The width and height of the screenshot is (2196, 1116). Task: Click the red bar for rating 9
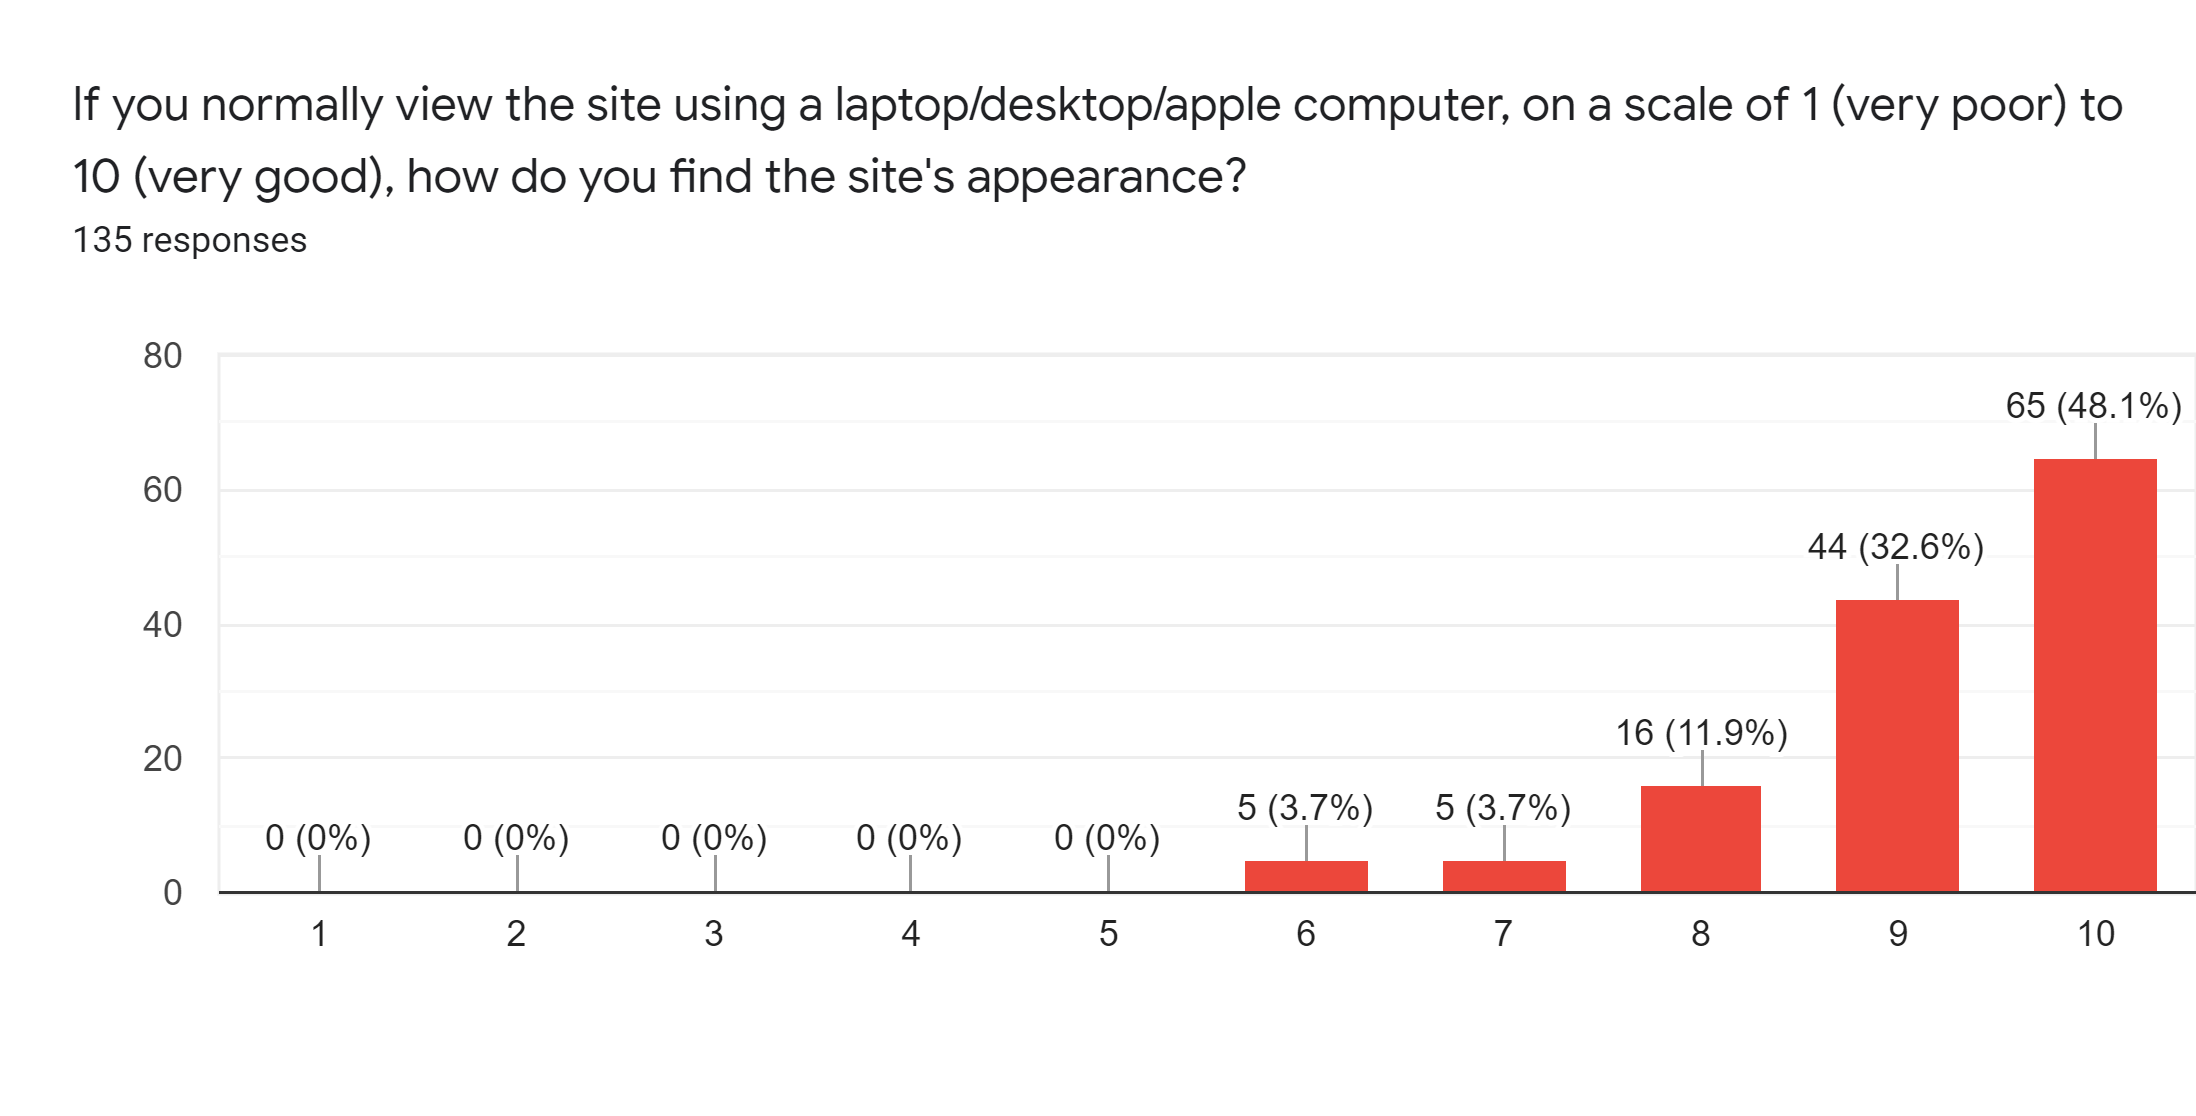click(1897, 745)
